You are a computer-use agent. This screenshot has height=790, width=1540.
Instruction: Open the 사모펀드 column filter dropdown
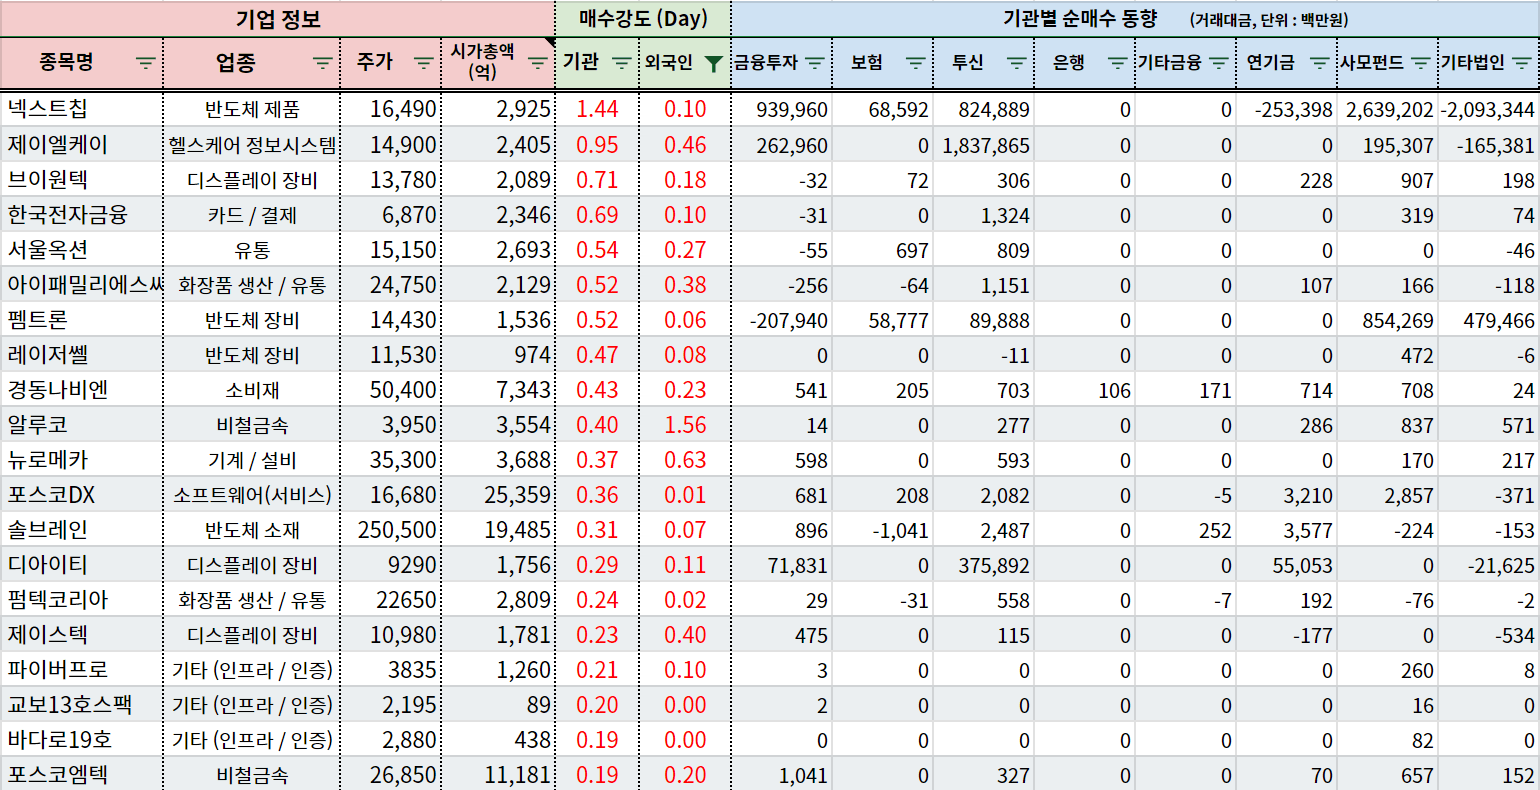tap(1421, 63)
